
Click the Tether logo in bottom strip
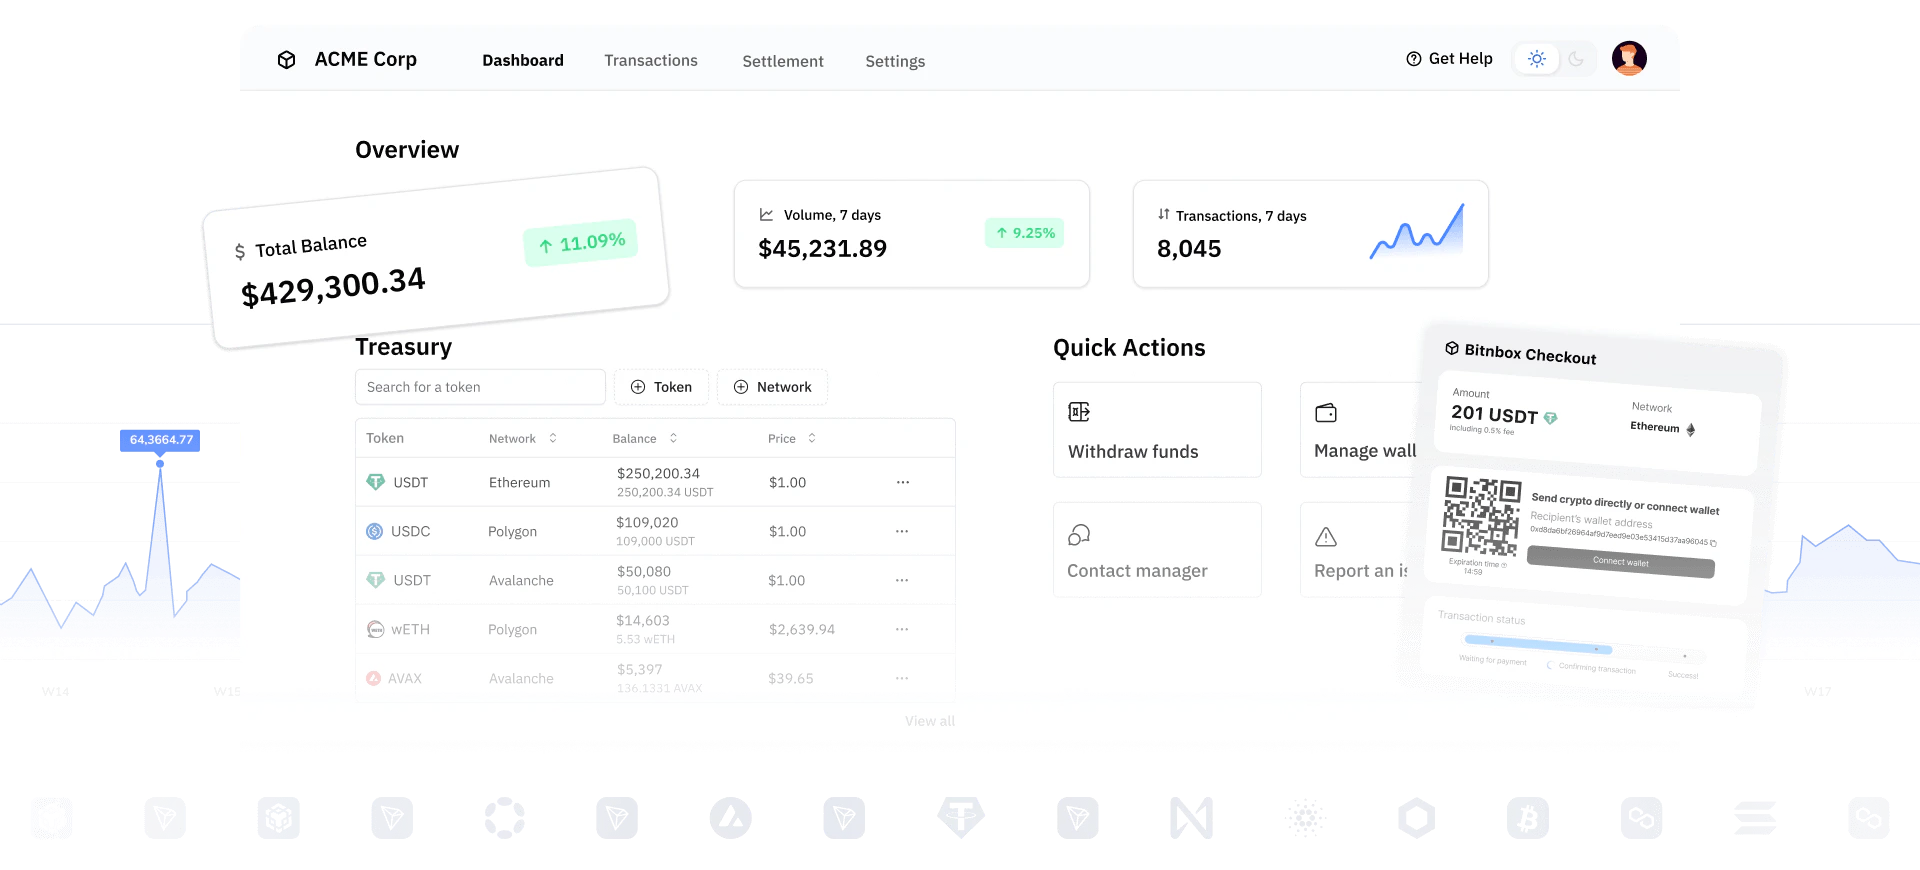[x=961, y=818]
